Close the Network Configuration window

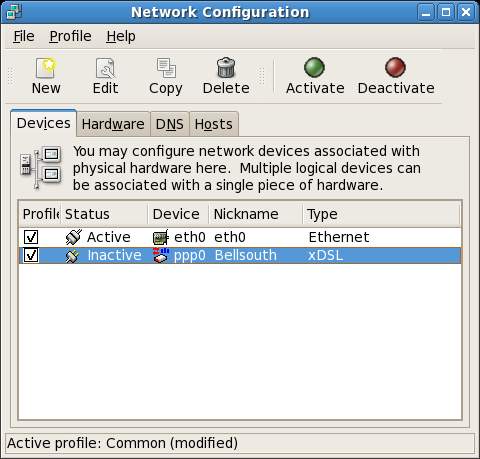coord(466,13)
